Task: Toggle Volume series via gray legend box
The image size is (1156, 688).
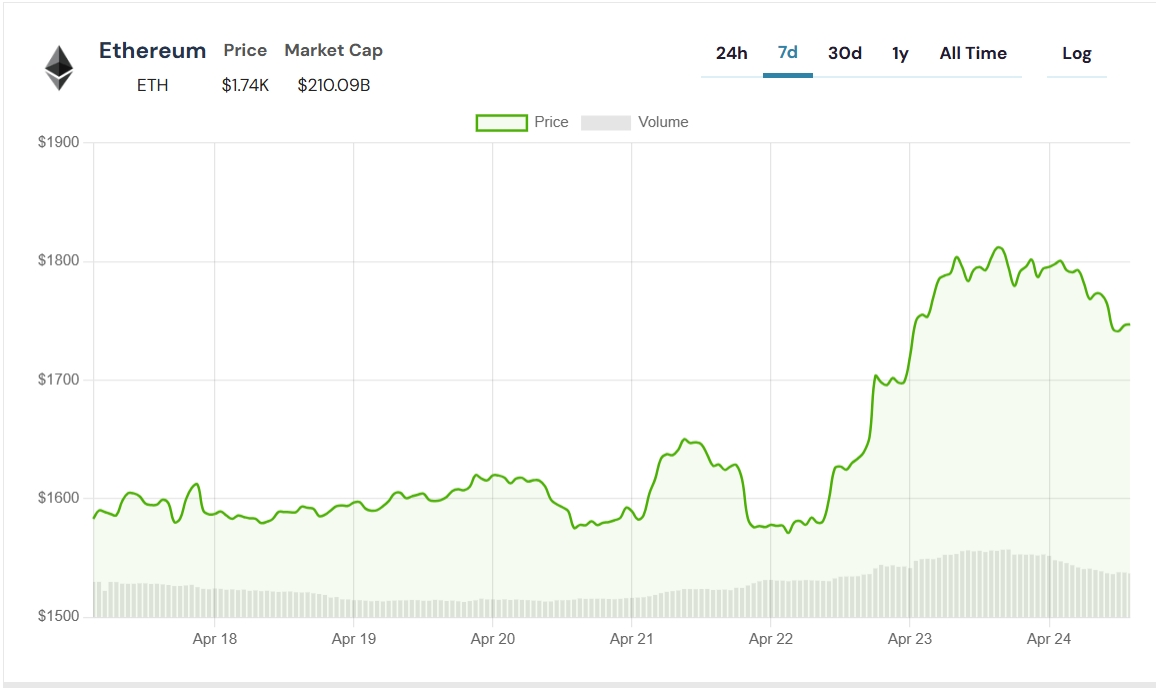Action: tap(606, 122)
